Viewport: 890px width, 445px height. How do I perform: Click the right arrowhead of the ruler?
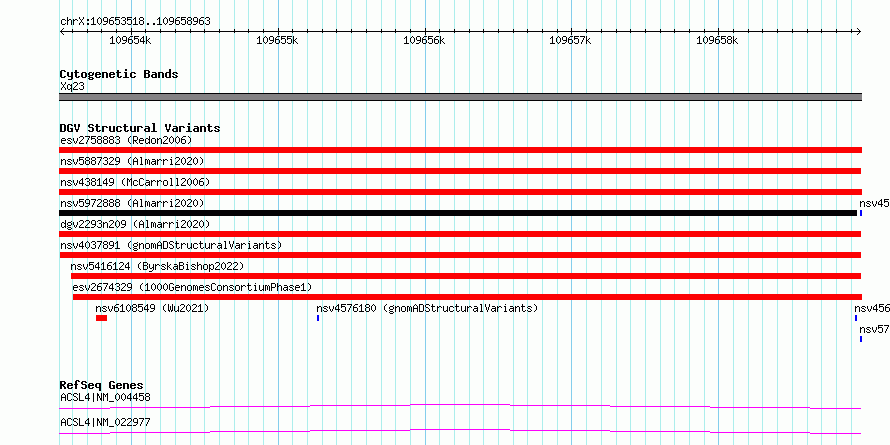[859, 31]
